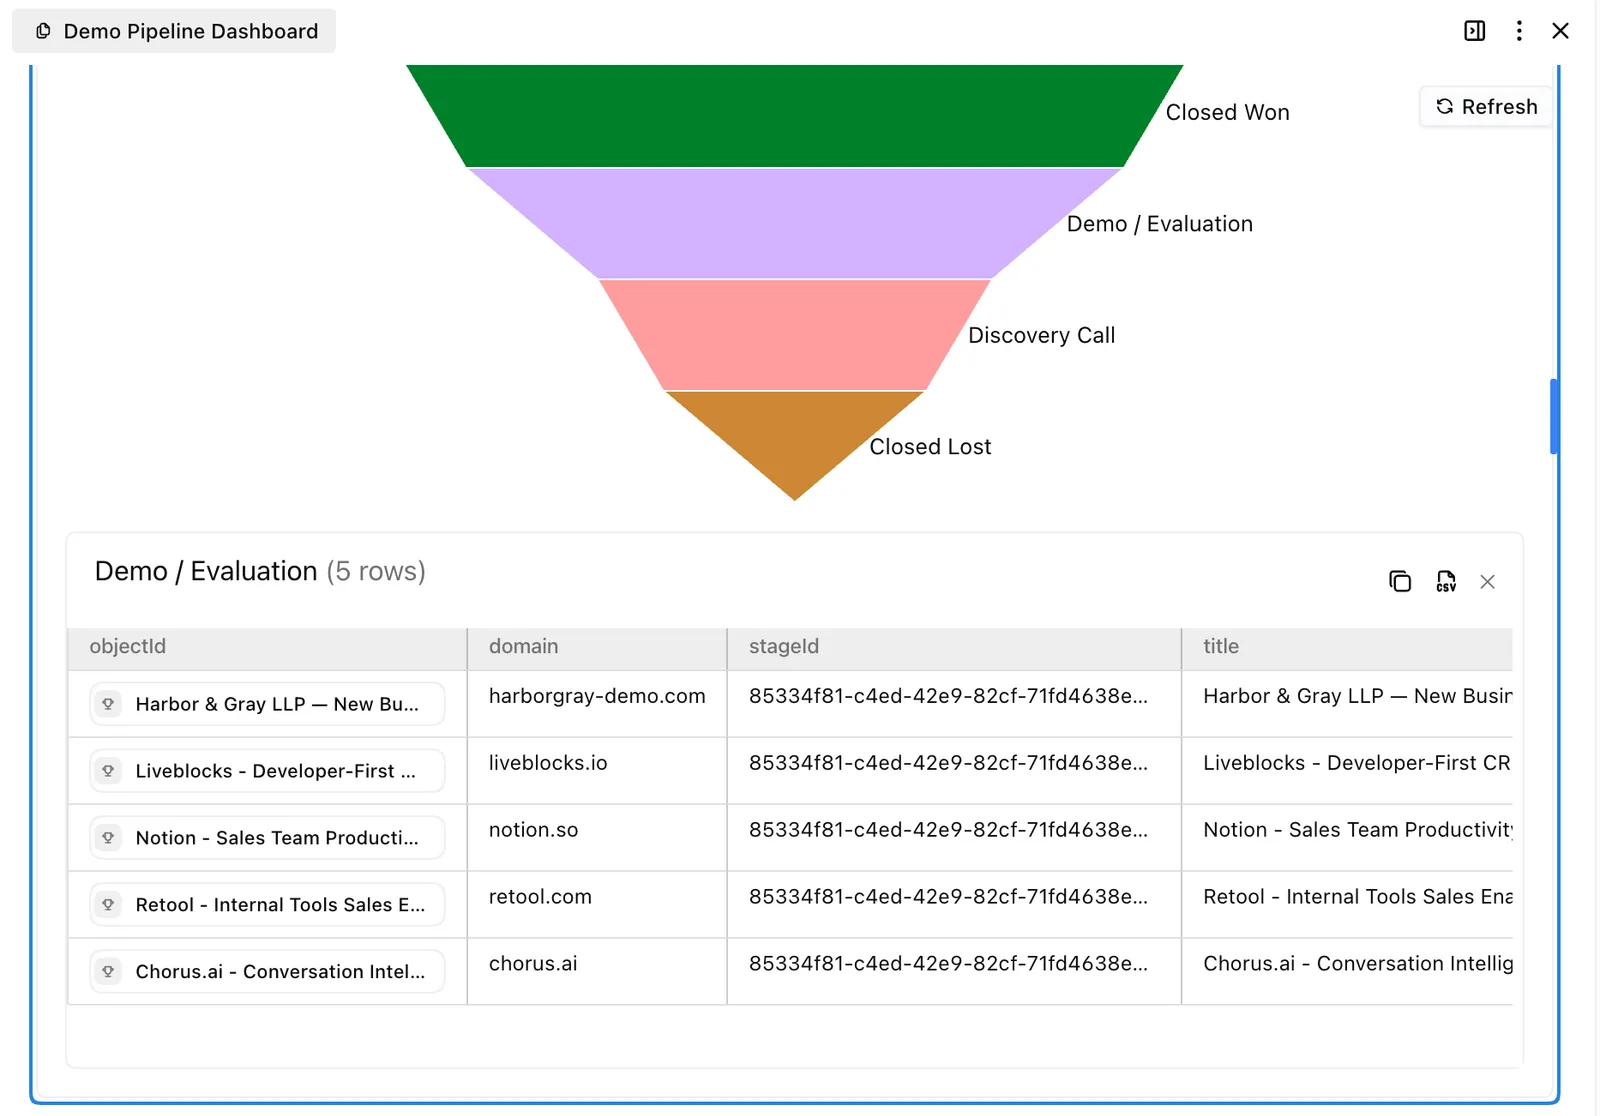Click the trophy icon in Harbor & Gray chip
Screen dimensions: 1600x1116
[x=108, y=704]
